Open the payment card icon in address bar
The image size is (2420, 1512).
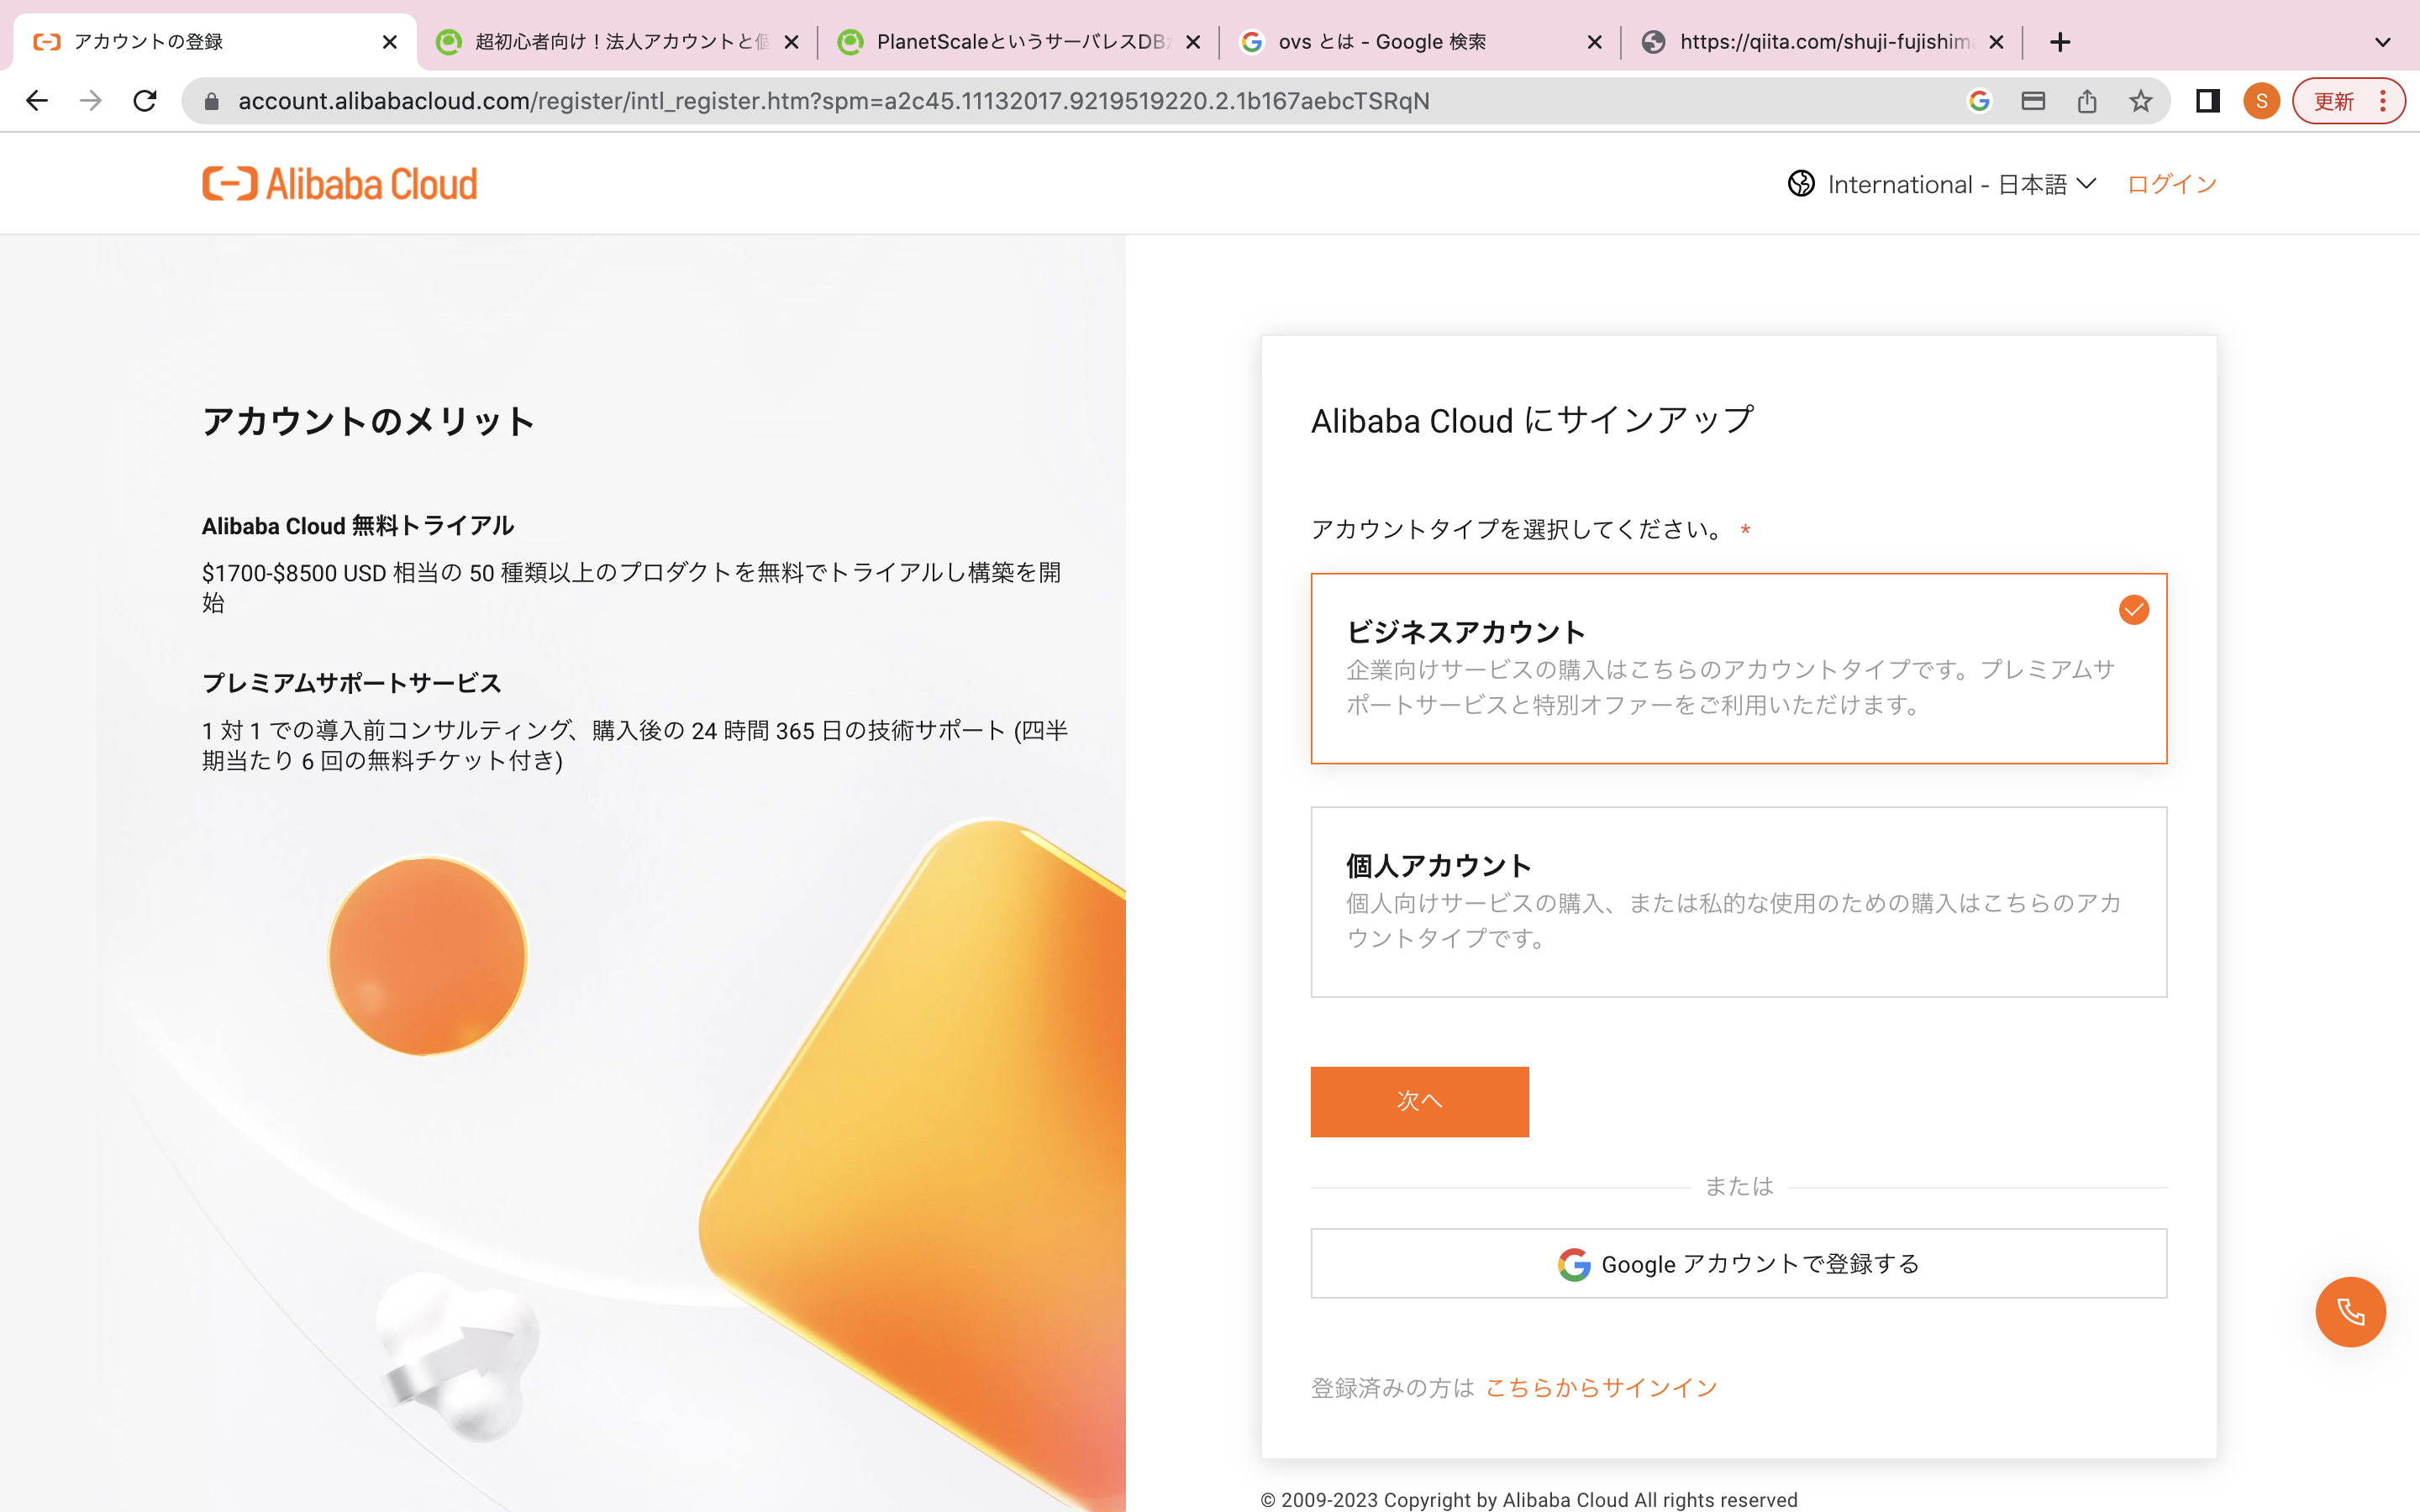click(2033, 101)
